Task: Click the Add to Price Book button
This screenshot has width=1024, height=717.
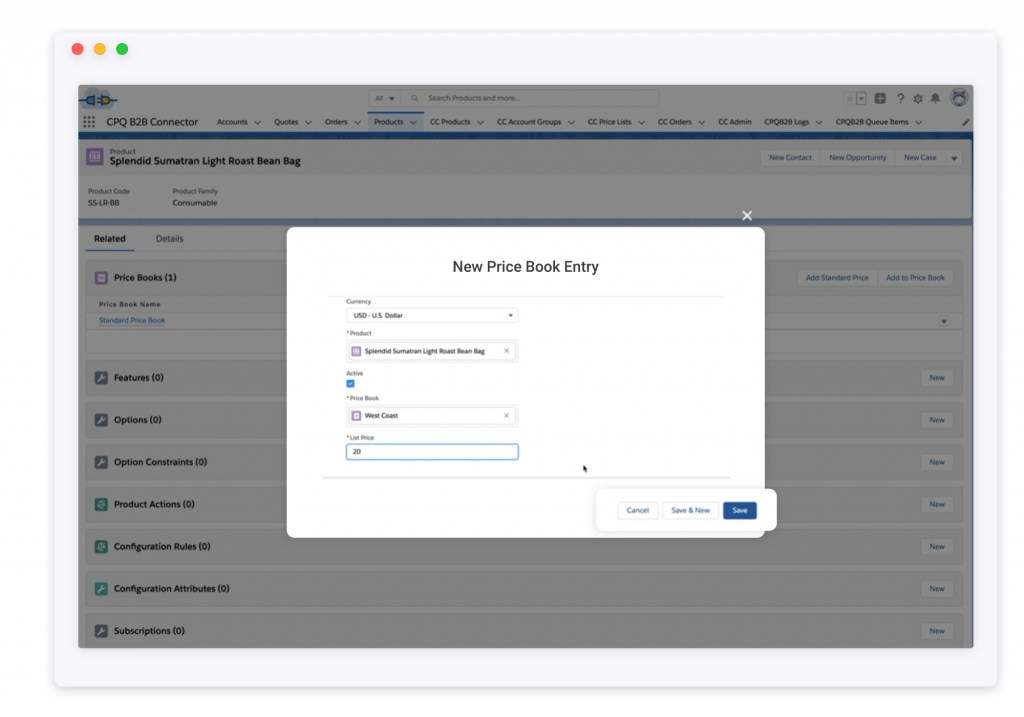Action: [x=915, y=278]
